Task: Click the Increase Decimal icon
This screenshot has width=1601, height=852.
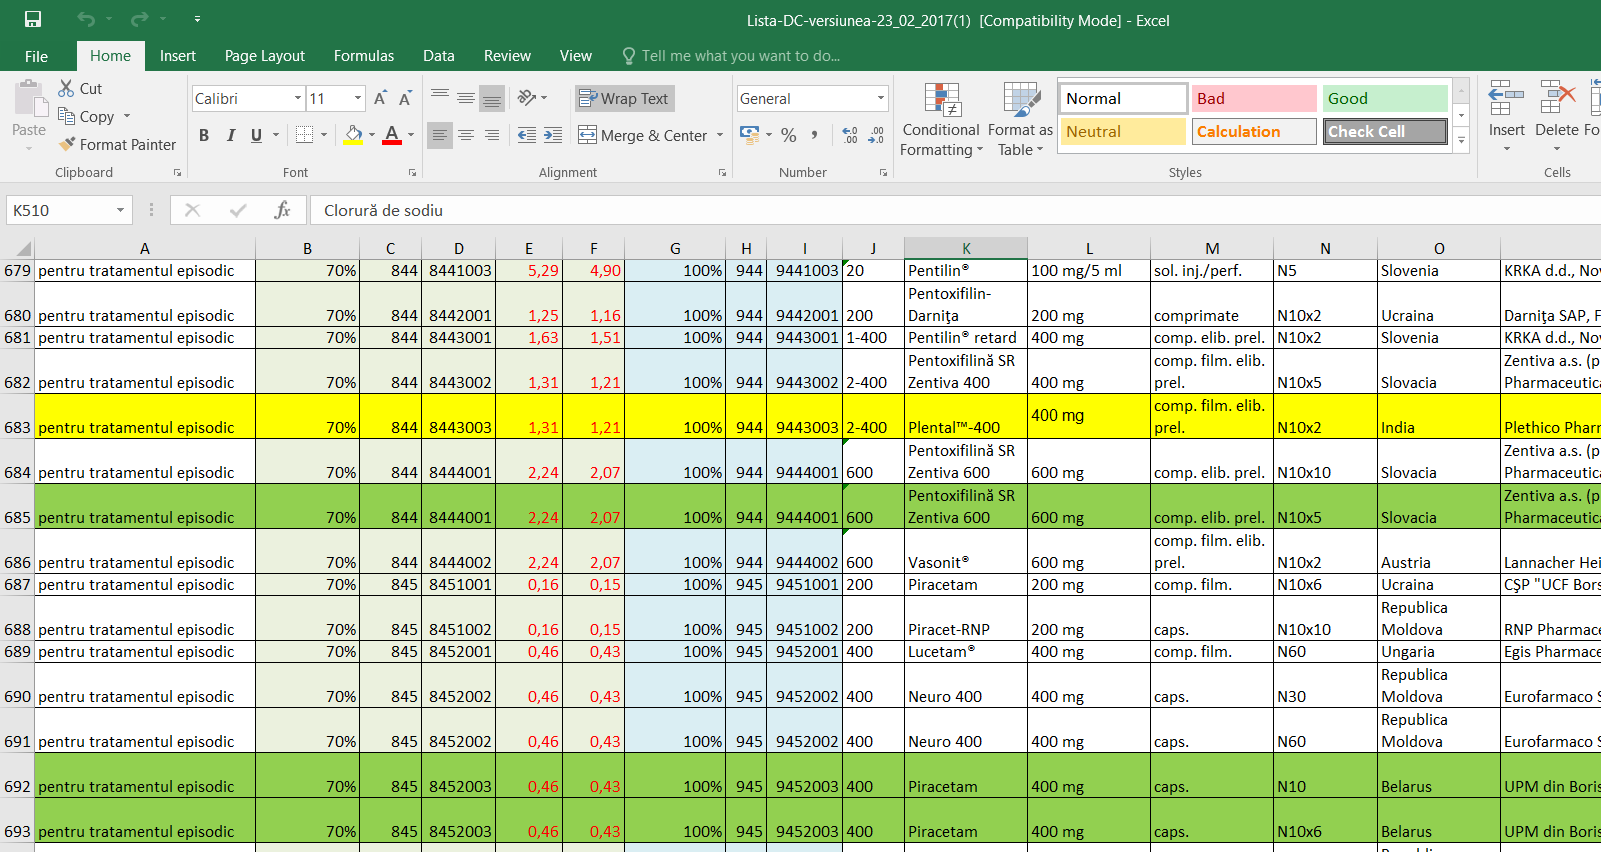Action: click(850, 135)
